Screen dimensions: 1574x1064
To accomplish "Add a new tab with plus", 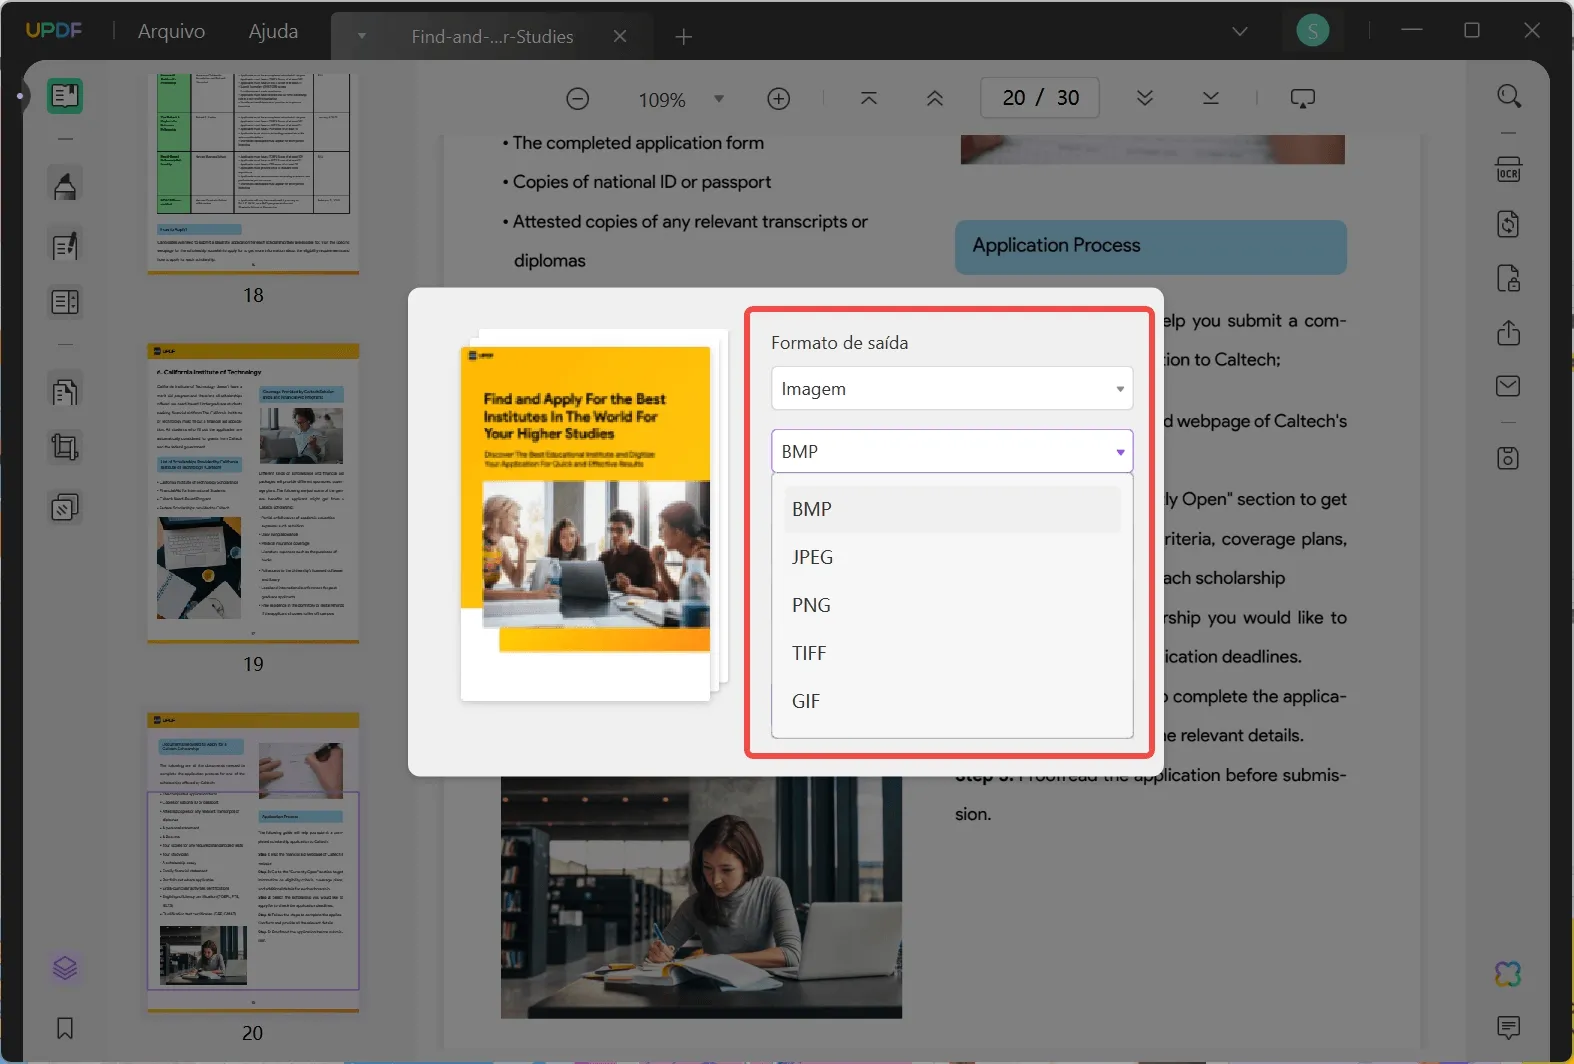I will point(684,37).
